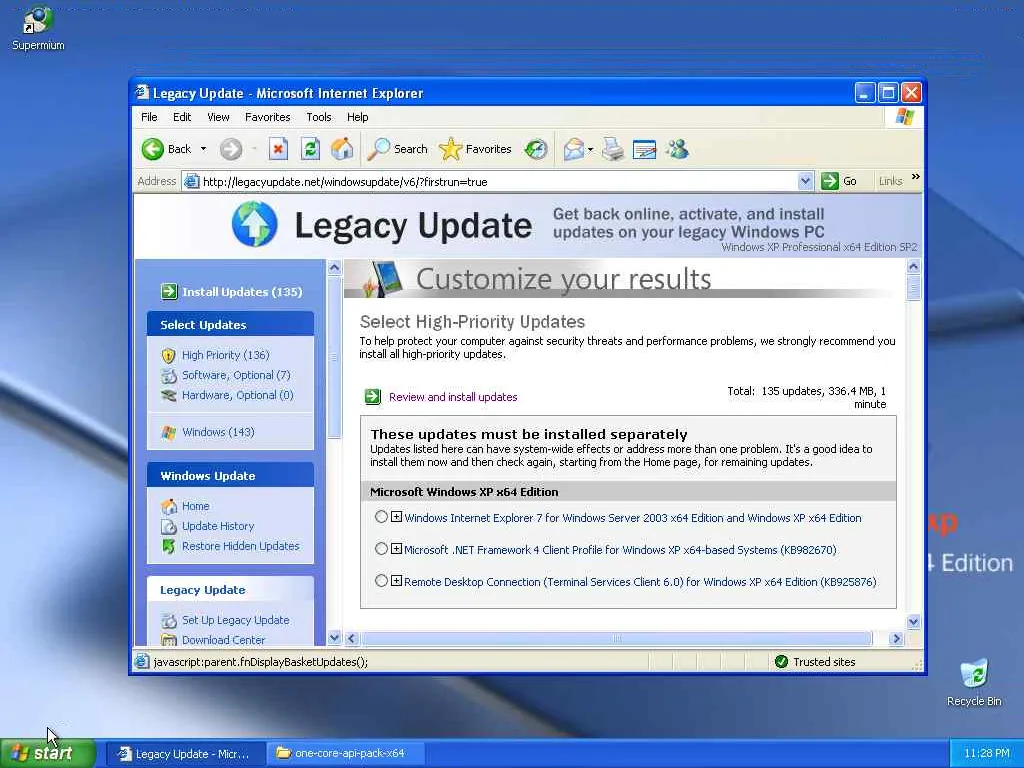Click the Software, Optional icon

[168, 376]
